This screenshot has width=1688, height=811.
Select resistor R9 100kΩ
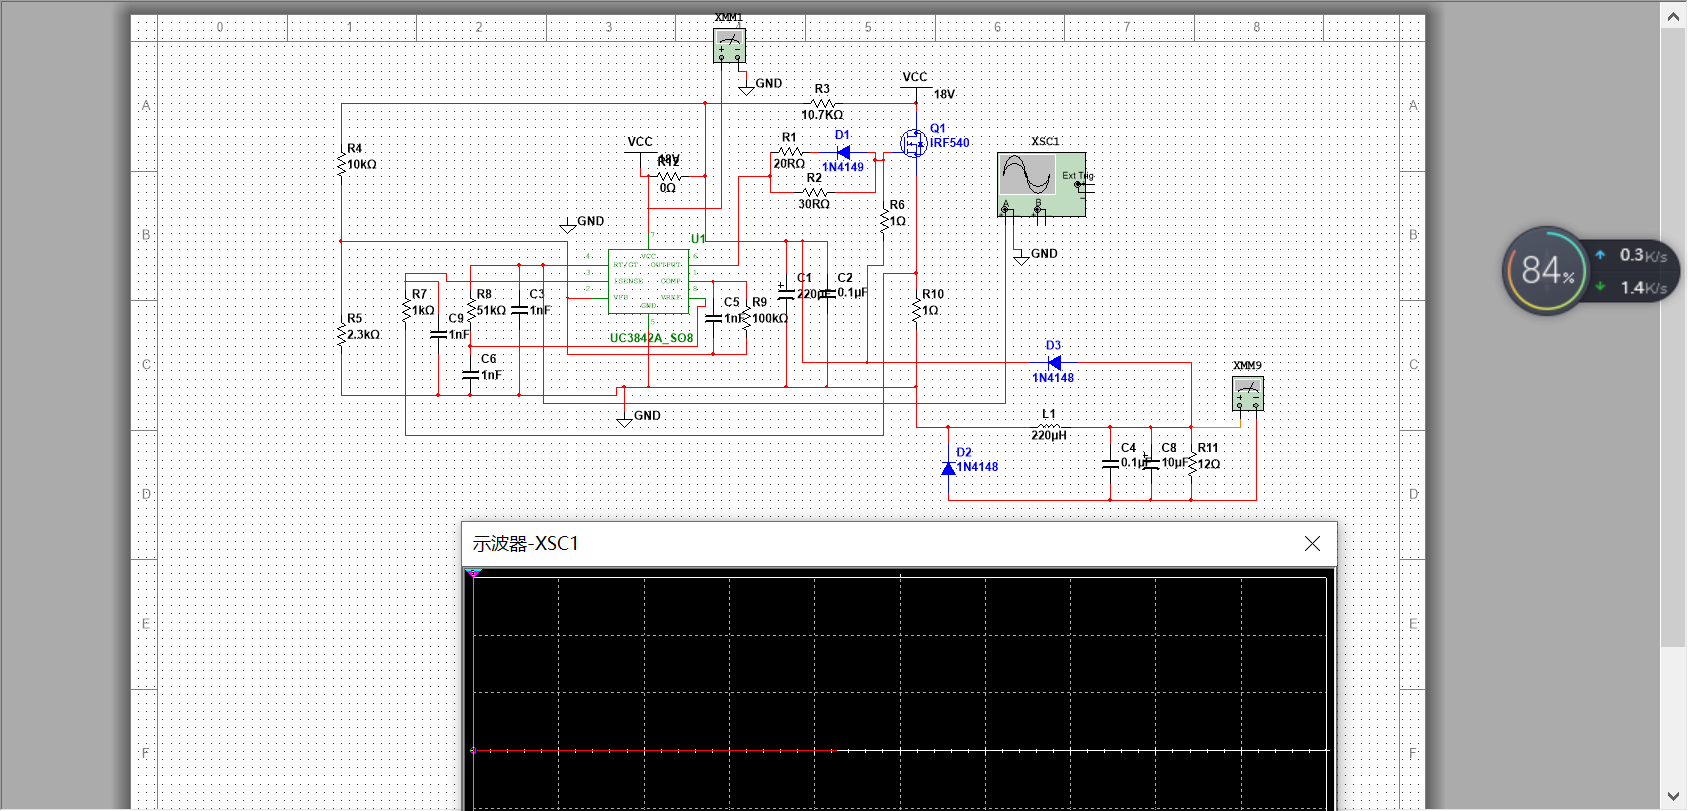[746, 318]
